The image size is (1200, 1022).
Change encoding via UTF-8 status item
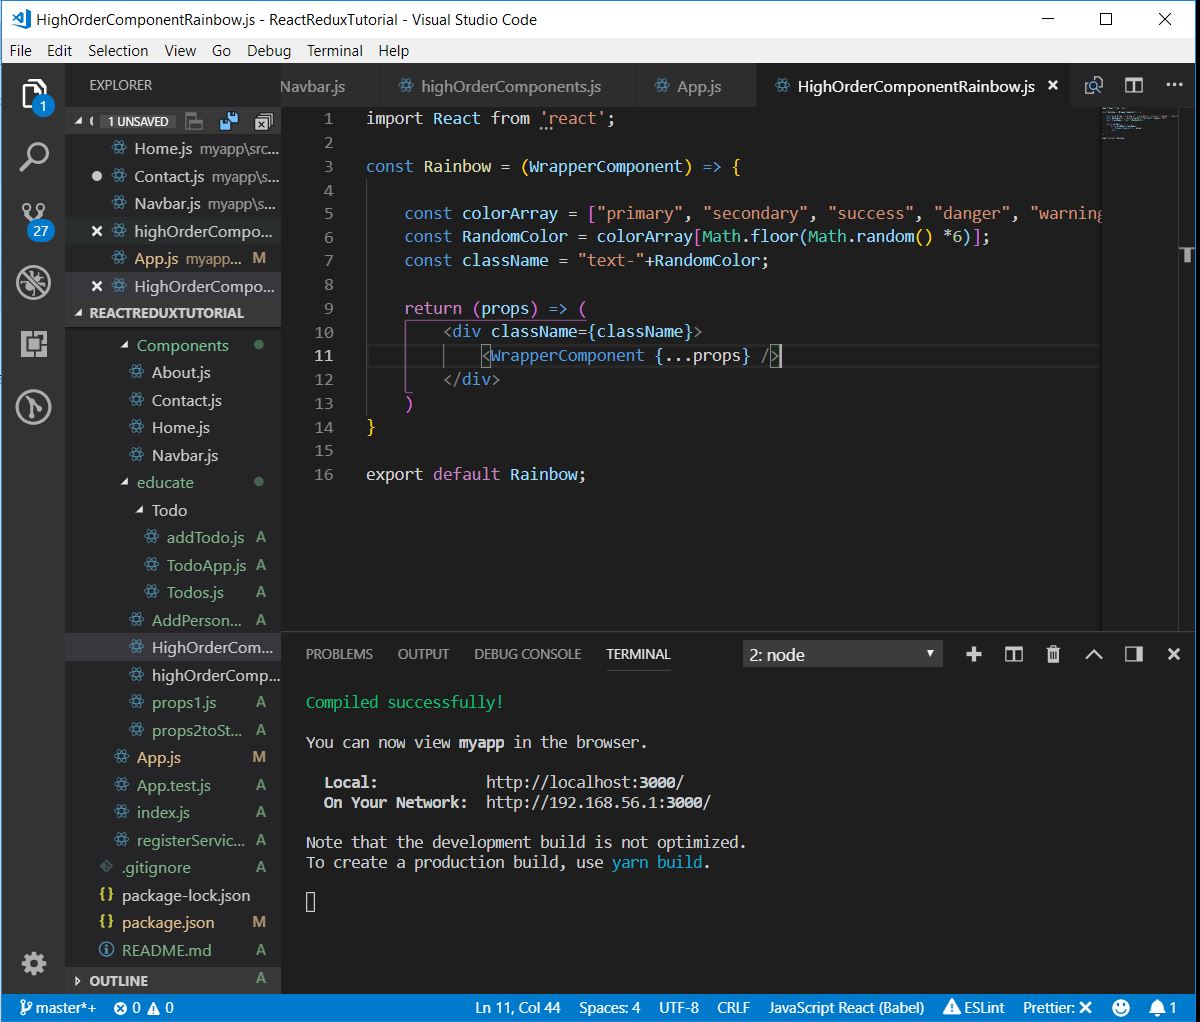(x=679, y=1007)
